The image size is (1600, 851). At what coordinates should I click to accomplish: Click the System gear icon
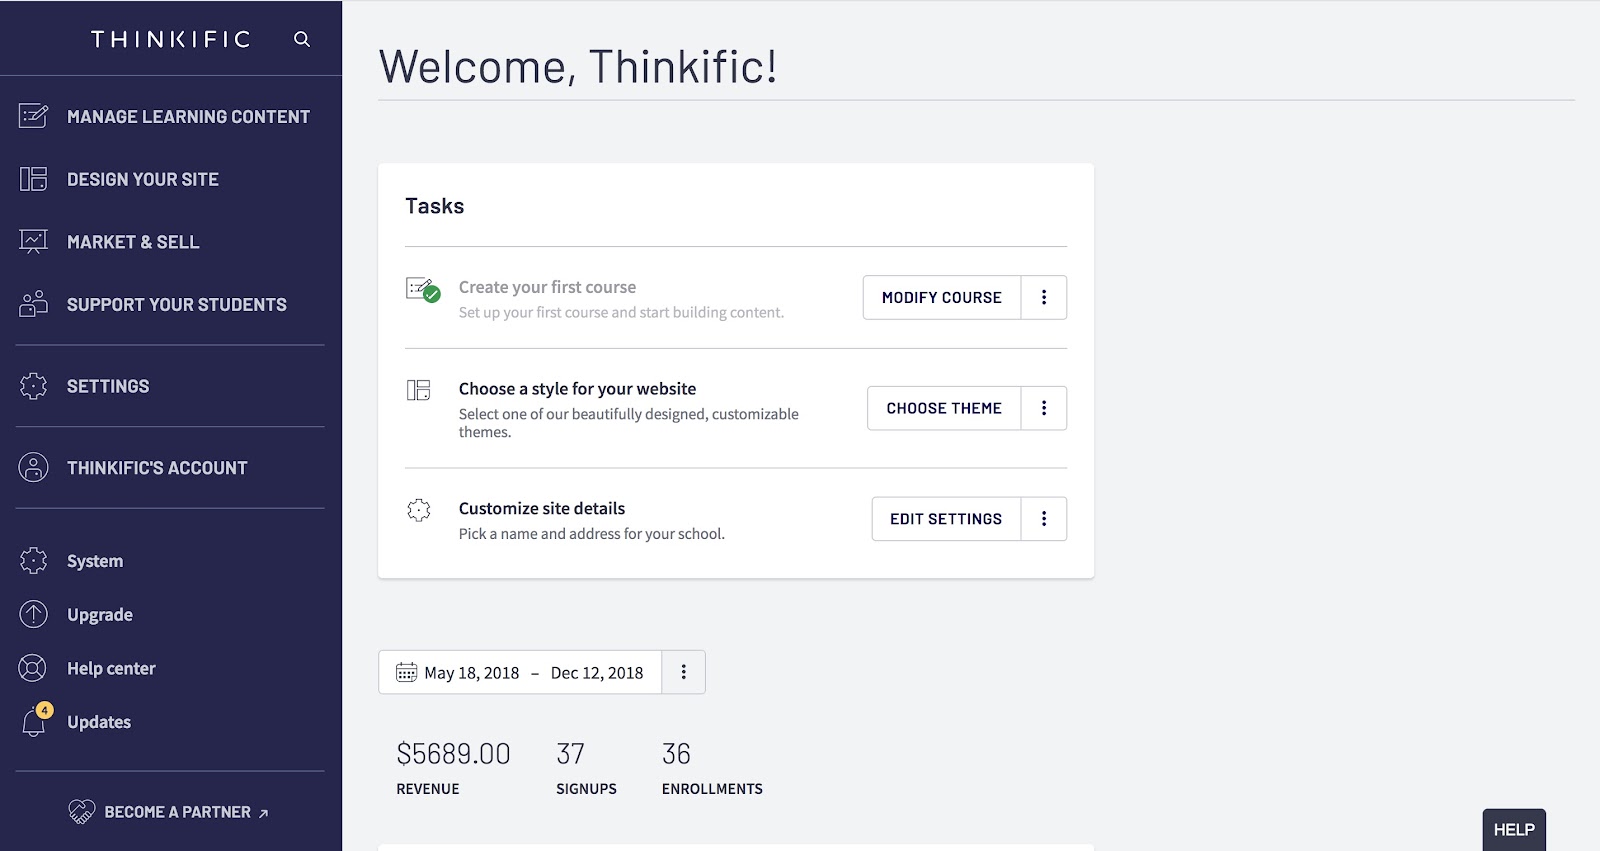click(33, 561)
